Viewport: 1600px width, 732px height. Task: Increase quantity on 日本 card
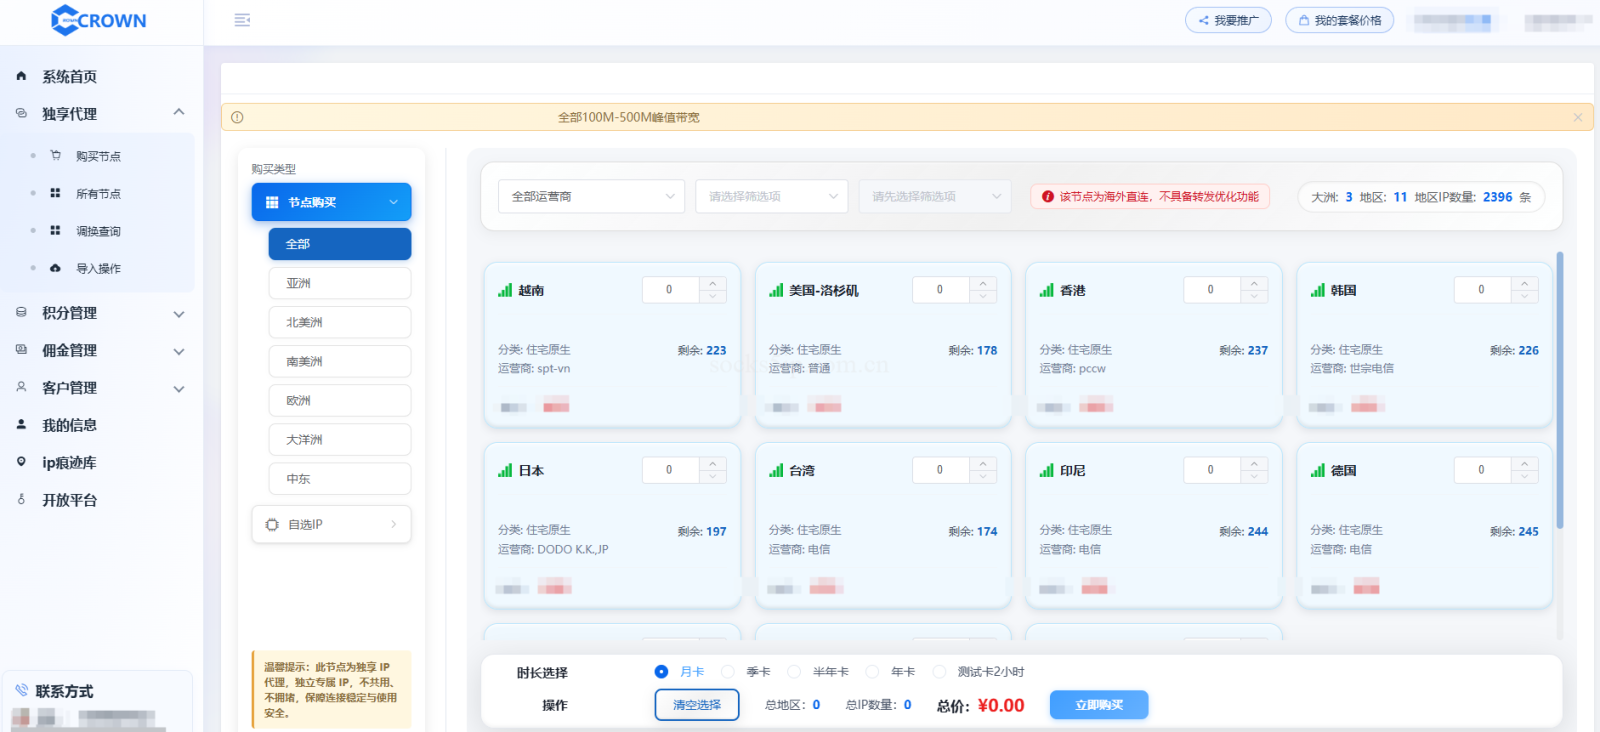pos(713,464)
